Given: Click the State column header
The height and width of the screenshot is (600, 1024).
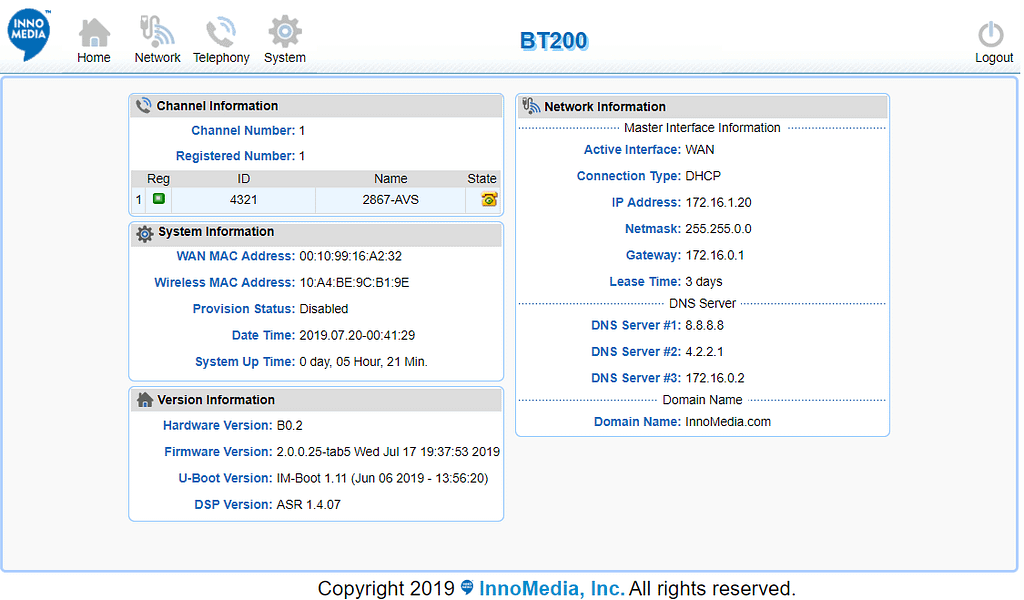Looking at the screenshot, I should [x=482, y=178].
